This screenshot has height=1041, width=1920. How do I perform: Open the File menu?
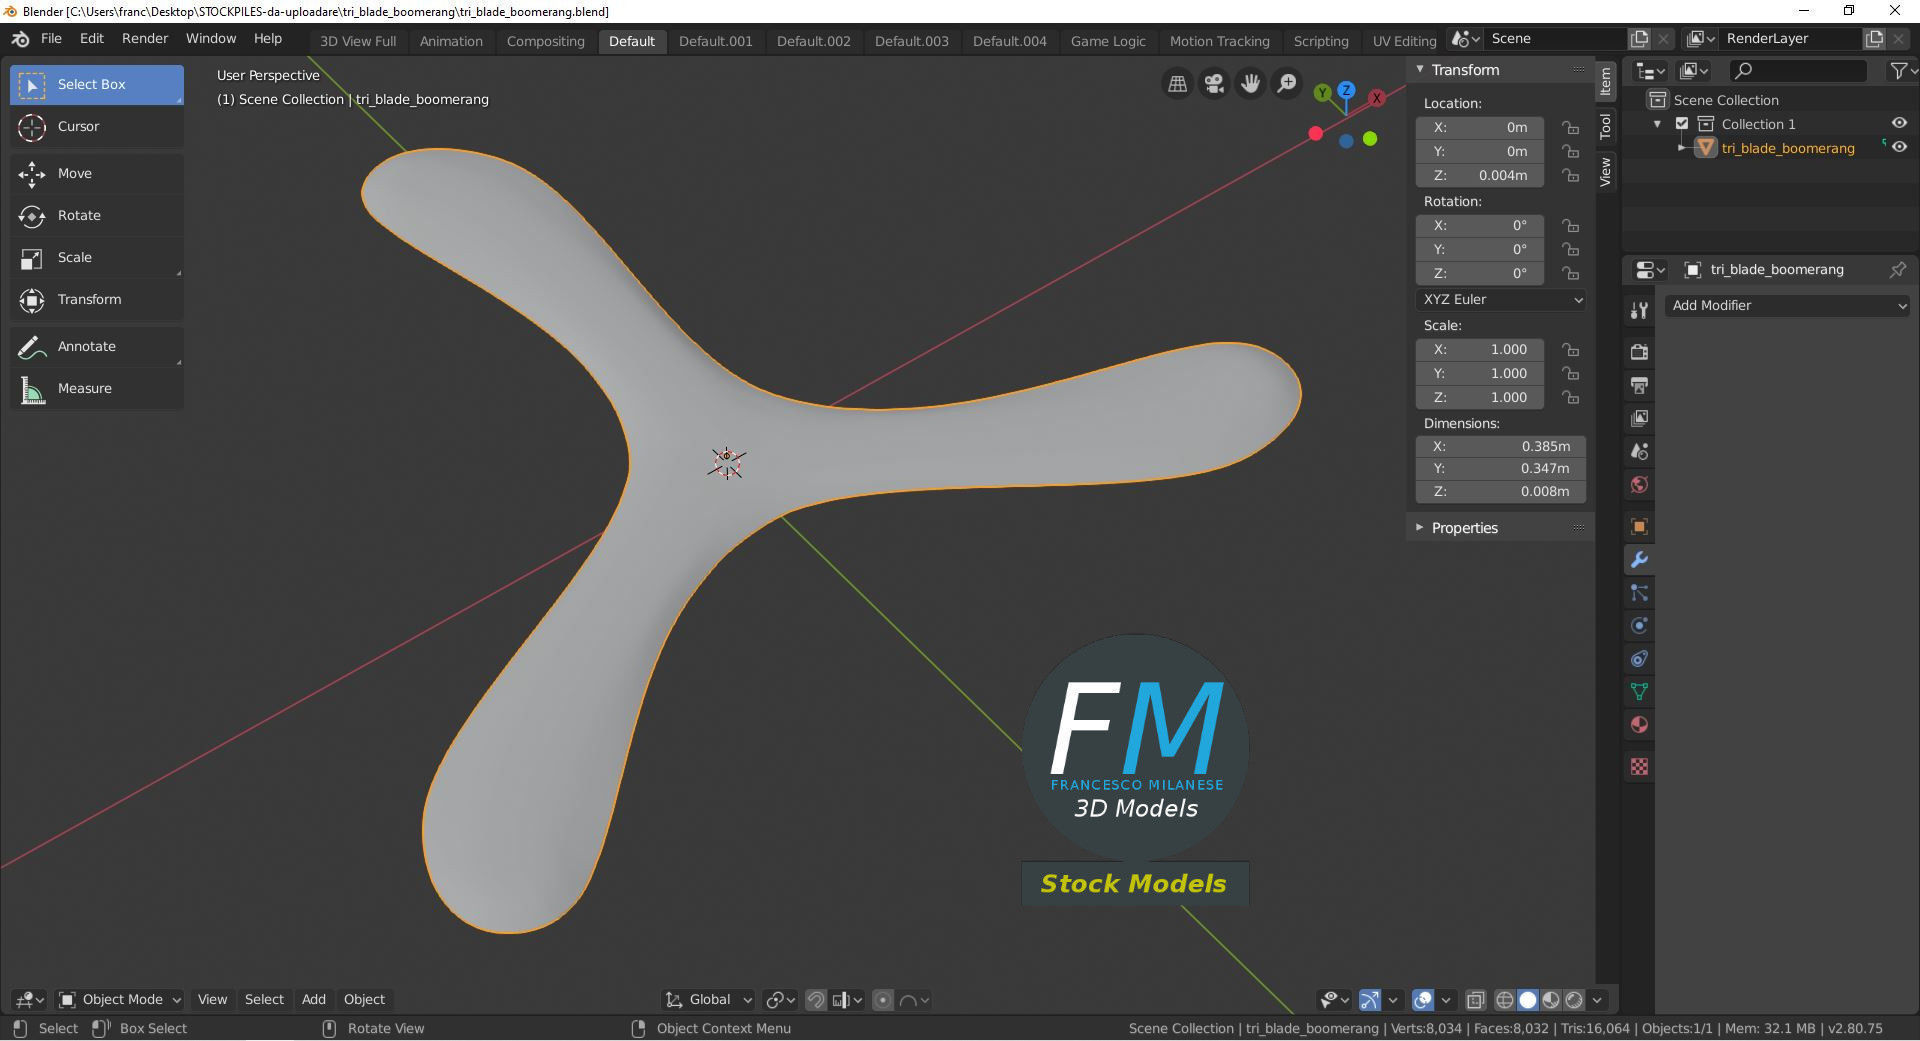(x=51, y=39)
